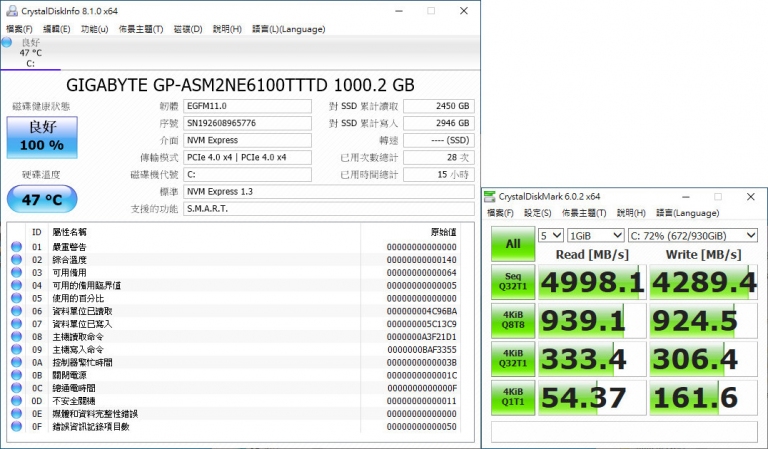The height and width of the screenshot is (449, 768).
Task: Run the 4KiB Q8T8 benchmark
Action: (513, 321)
